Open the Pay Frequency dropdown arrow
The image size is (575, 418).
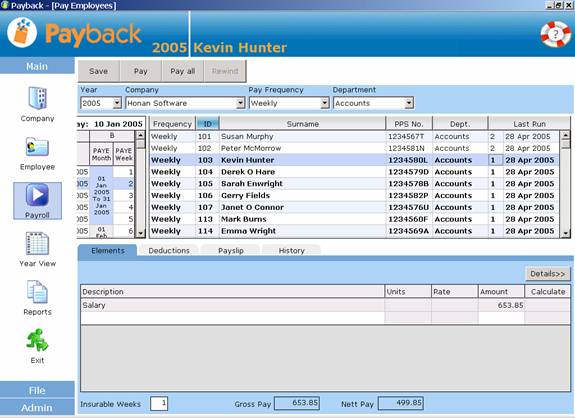click(x=325, y=103)
